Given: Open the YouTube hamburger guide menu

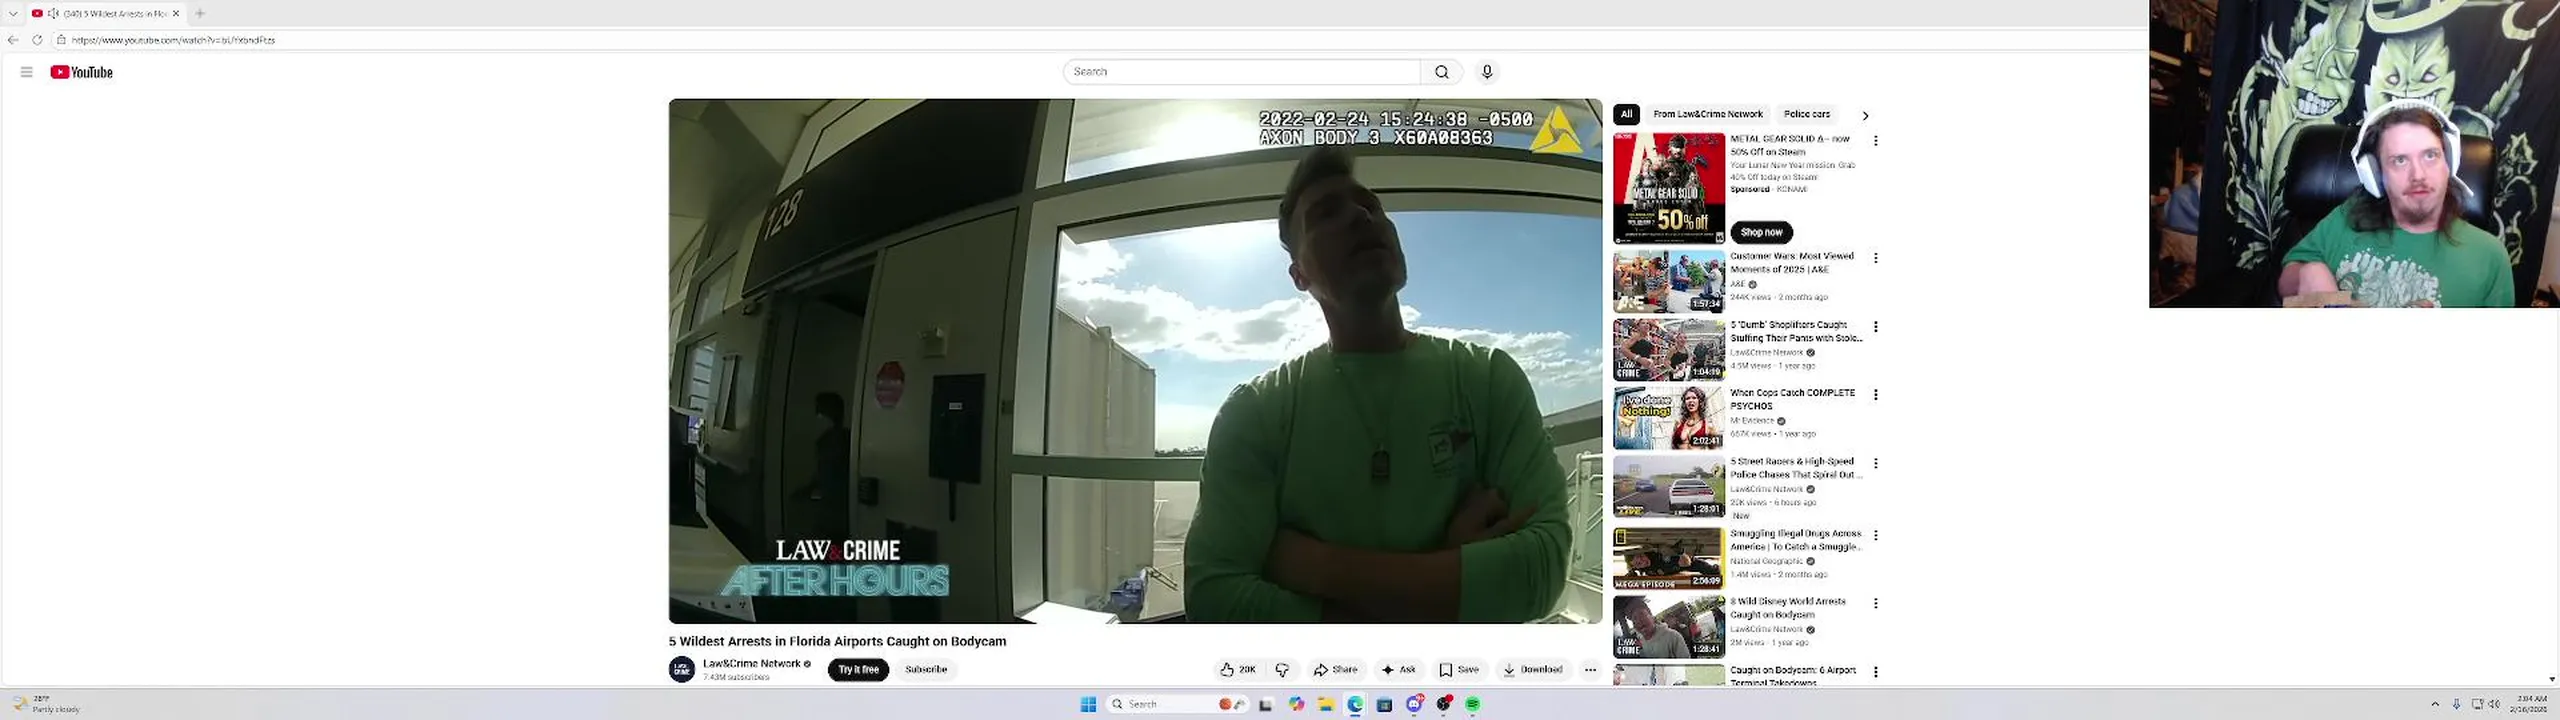Looking at the screenshot, I should [x=26, y=72].
